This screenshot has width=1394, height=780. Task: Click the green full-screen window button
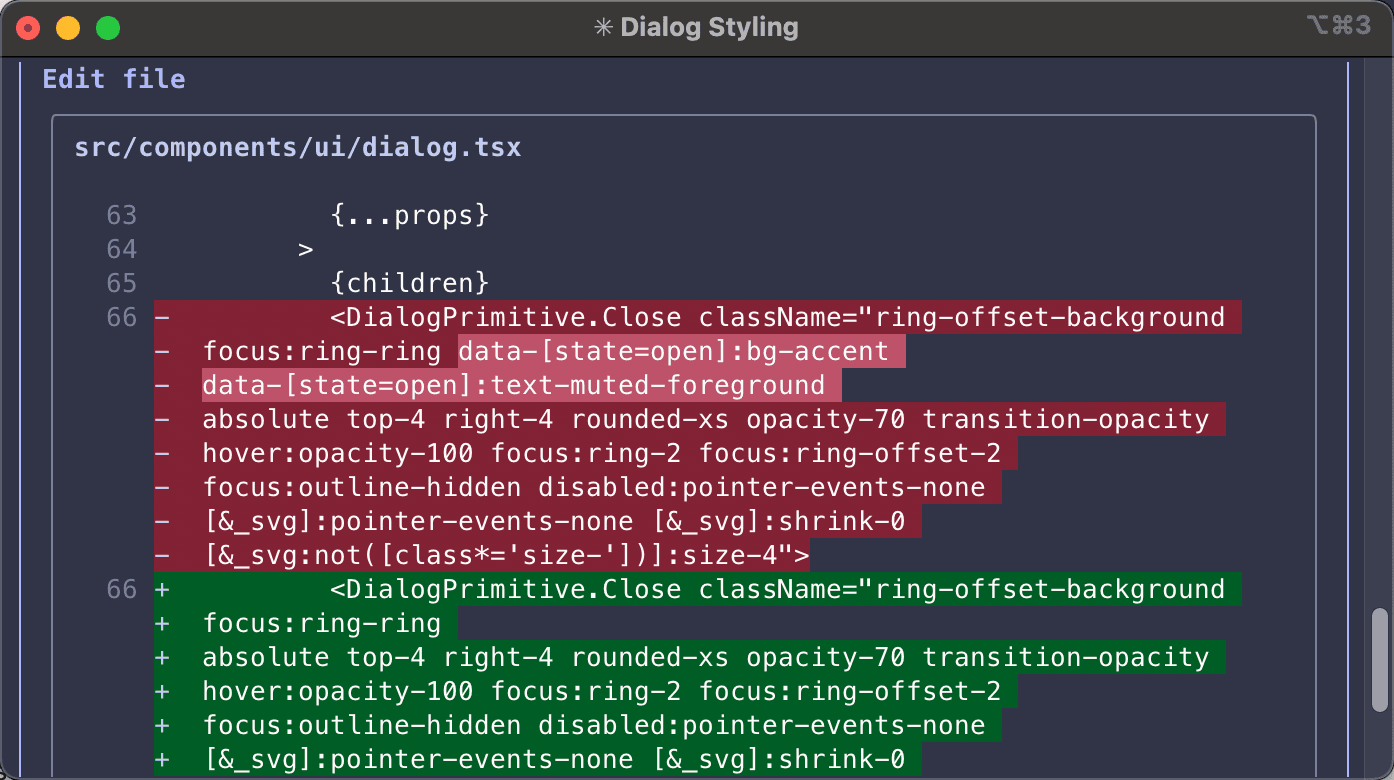tap(108, 28)
